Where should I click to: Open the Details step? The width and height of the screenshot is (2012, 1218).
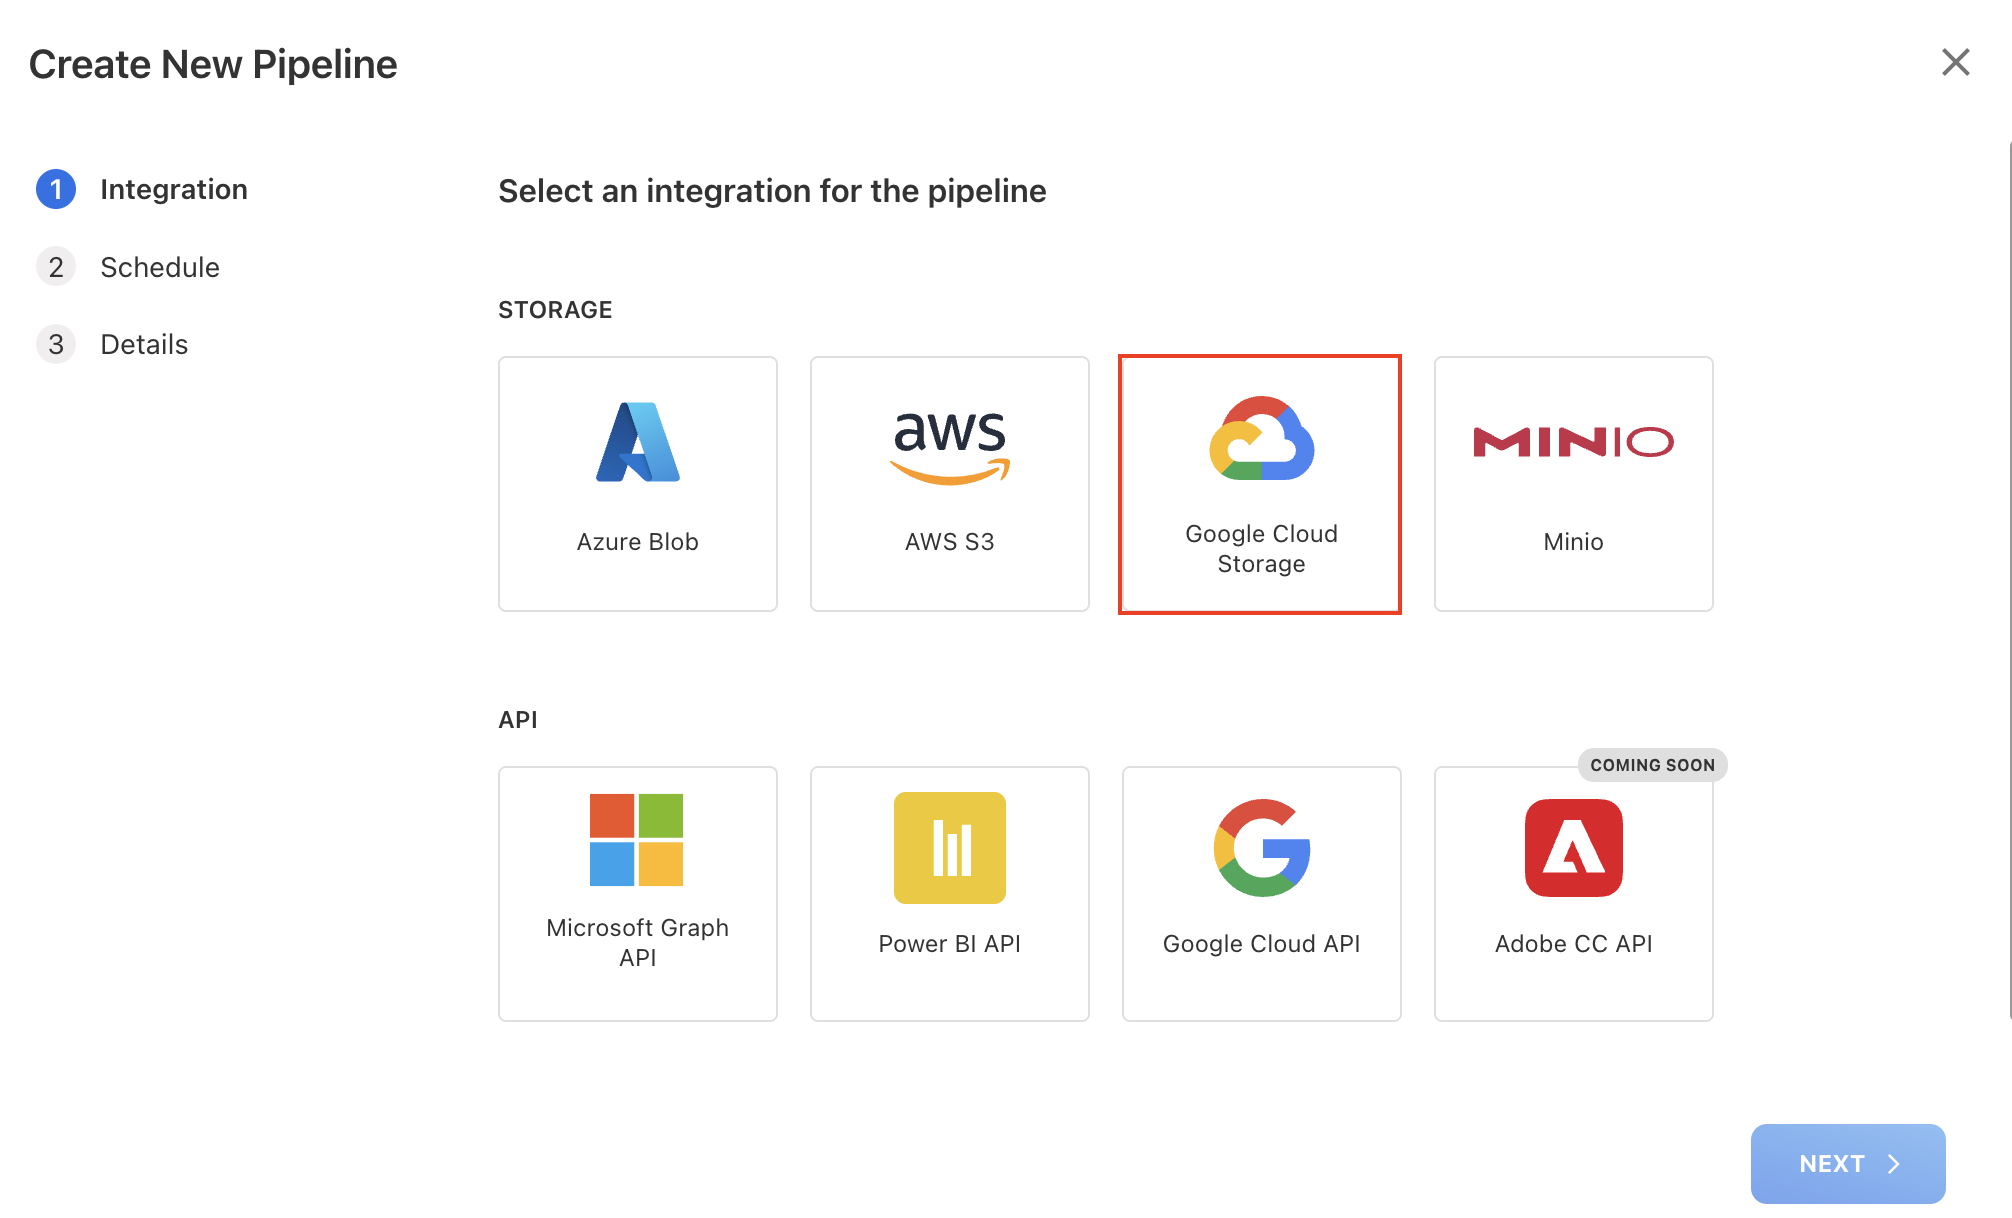coord(144,344)
